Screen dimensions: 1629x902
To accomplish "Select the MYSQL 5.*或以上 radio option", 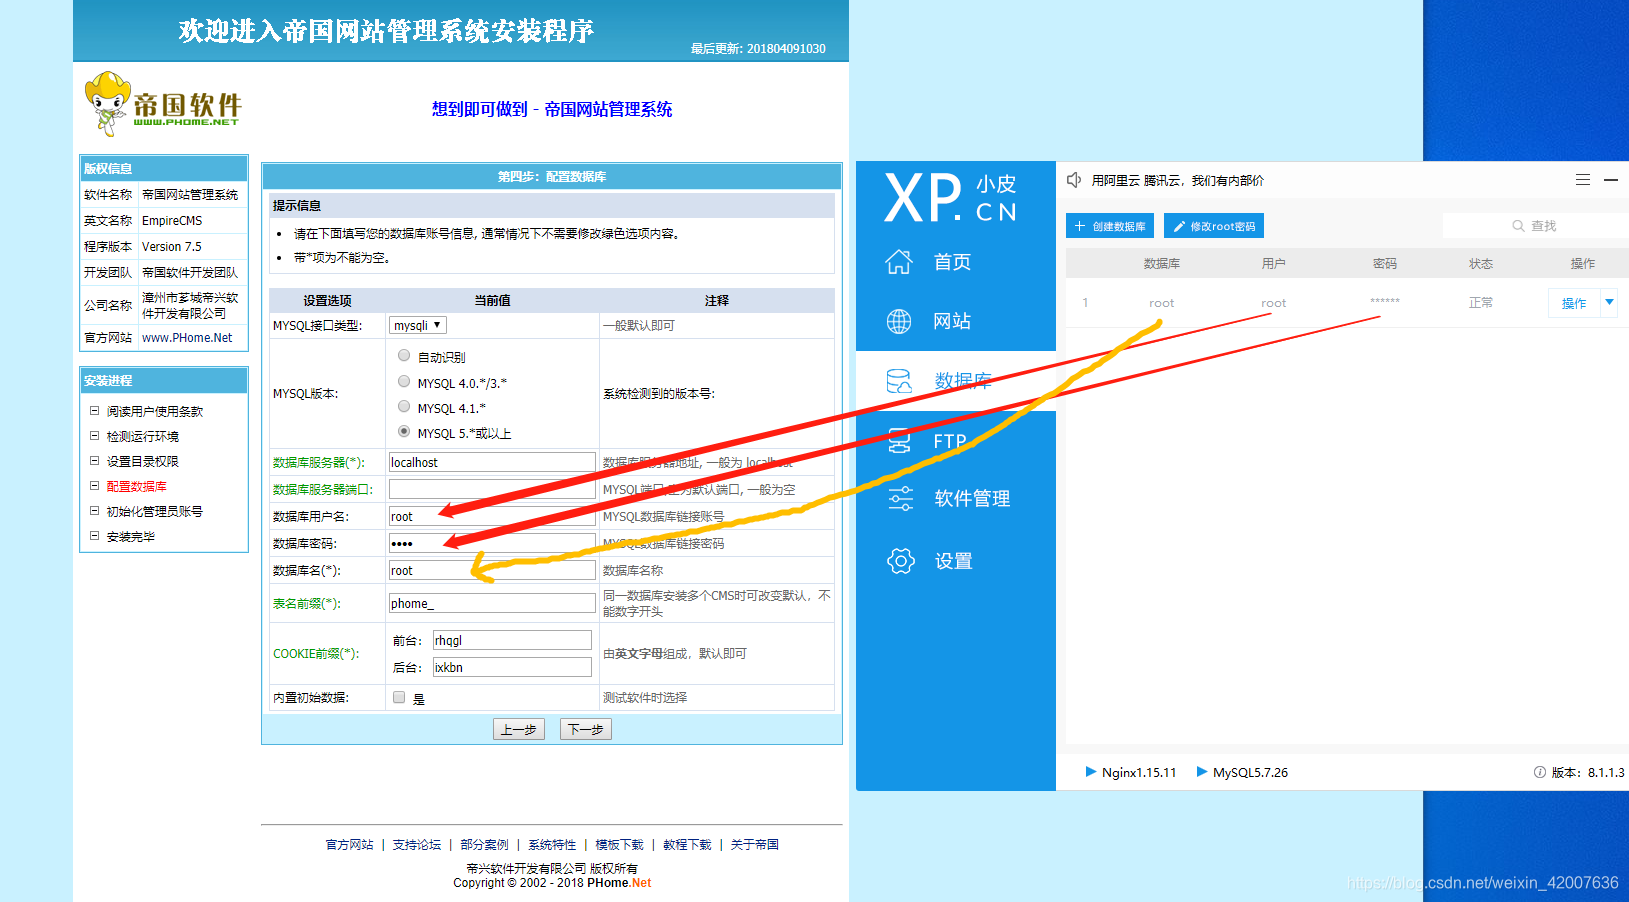I will [x=404, y=431].
